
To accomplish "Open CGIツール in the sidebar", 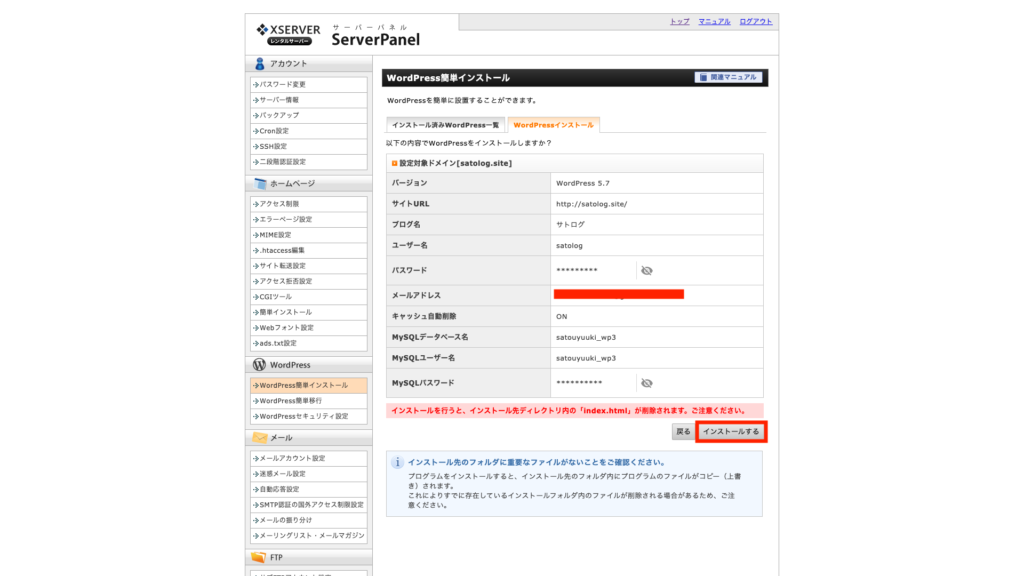I will (x=308, y=296).
